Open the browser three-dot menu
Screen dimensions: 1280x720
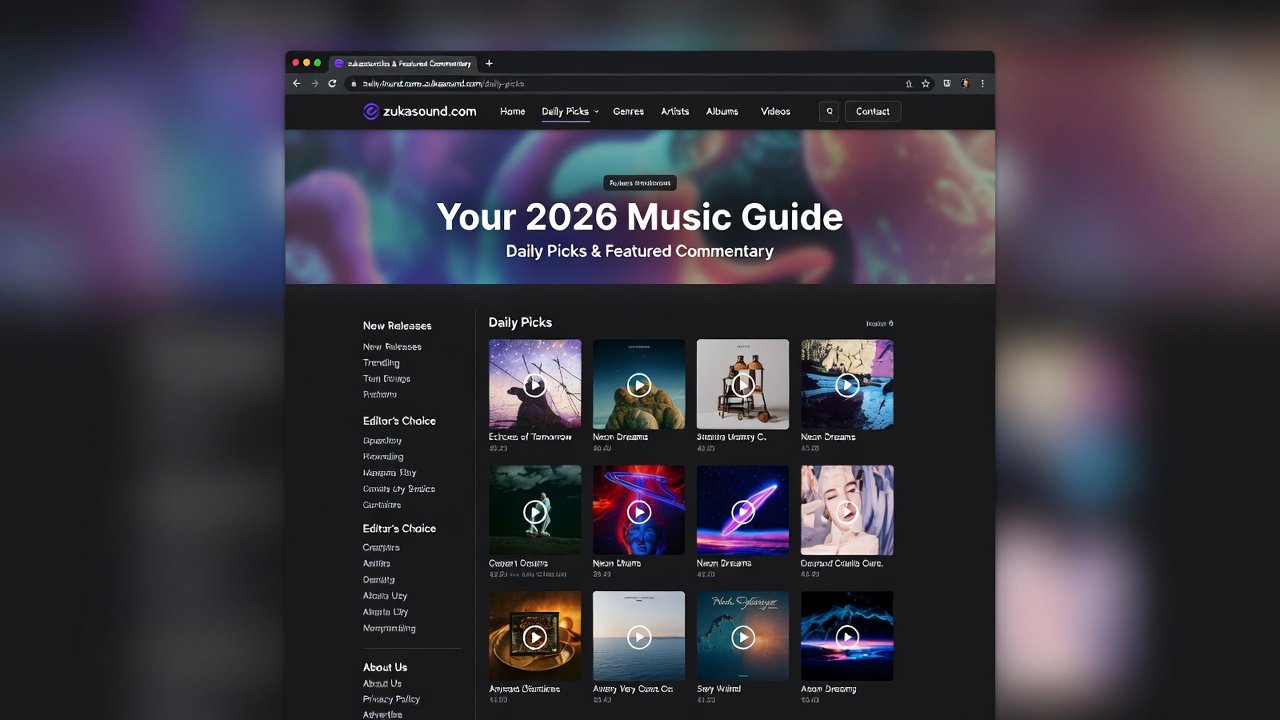983,84
